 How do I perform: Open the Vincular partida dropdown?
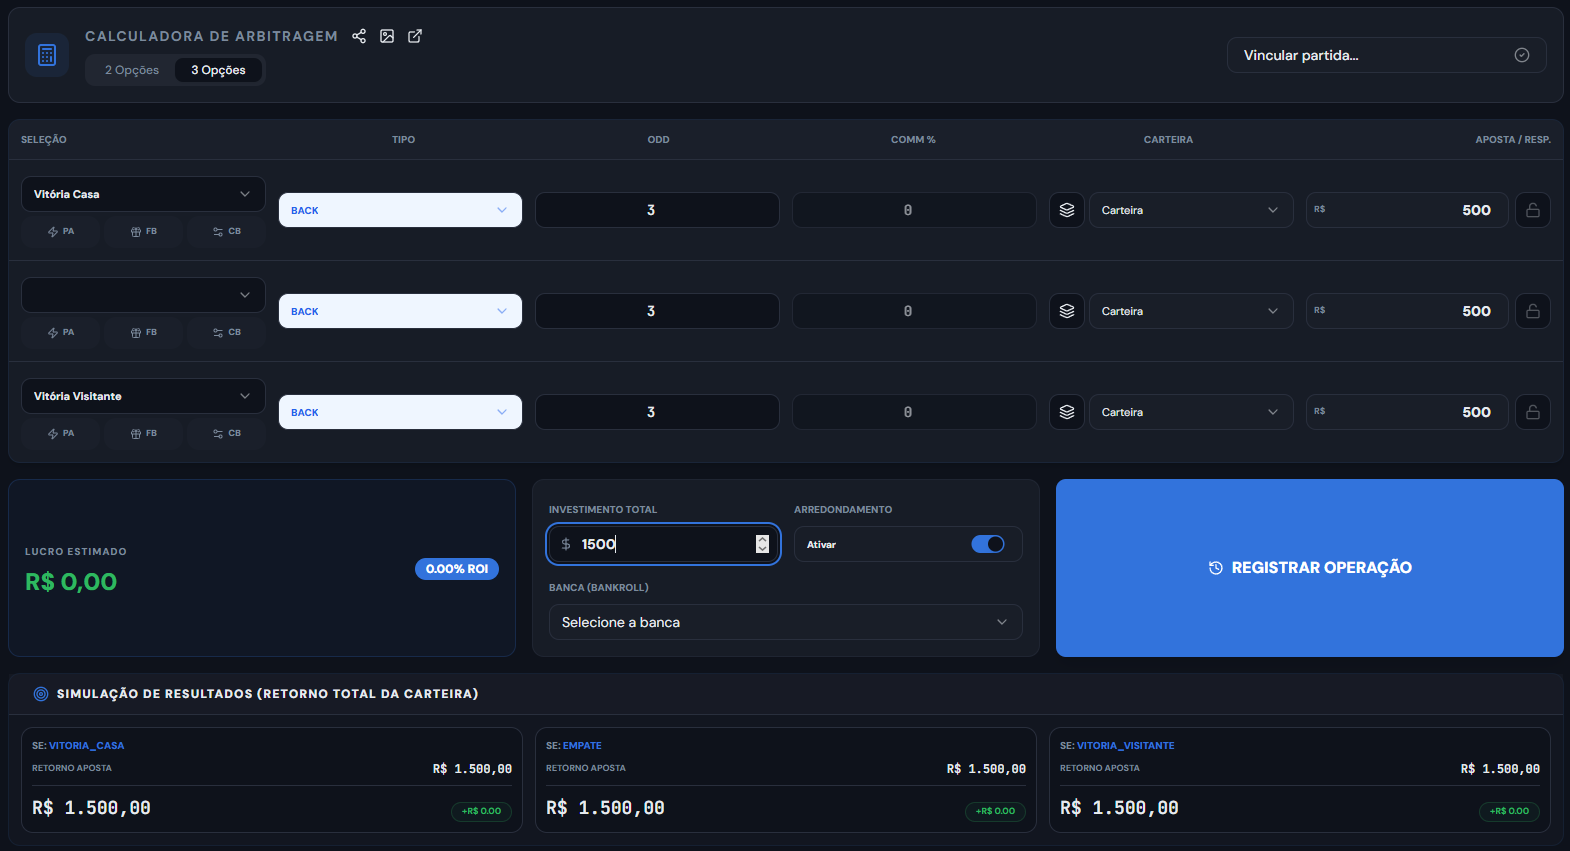[x=1386, y=55]
